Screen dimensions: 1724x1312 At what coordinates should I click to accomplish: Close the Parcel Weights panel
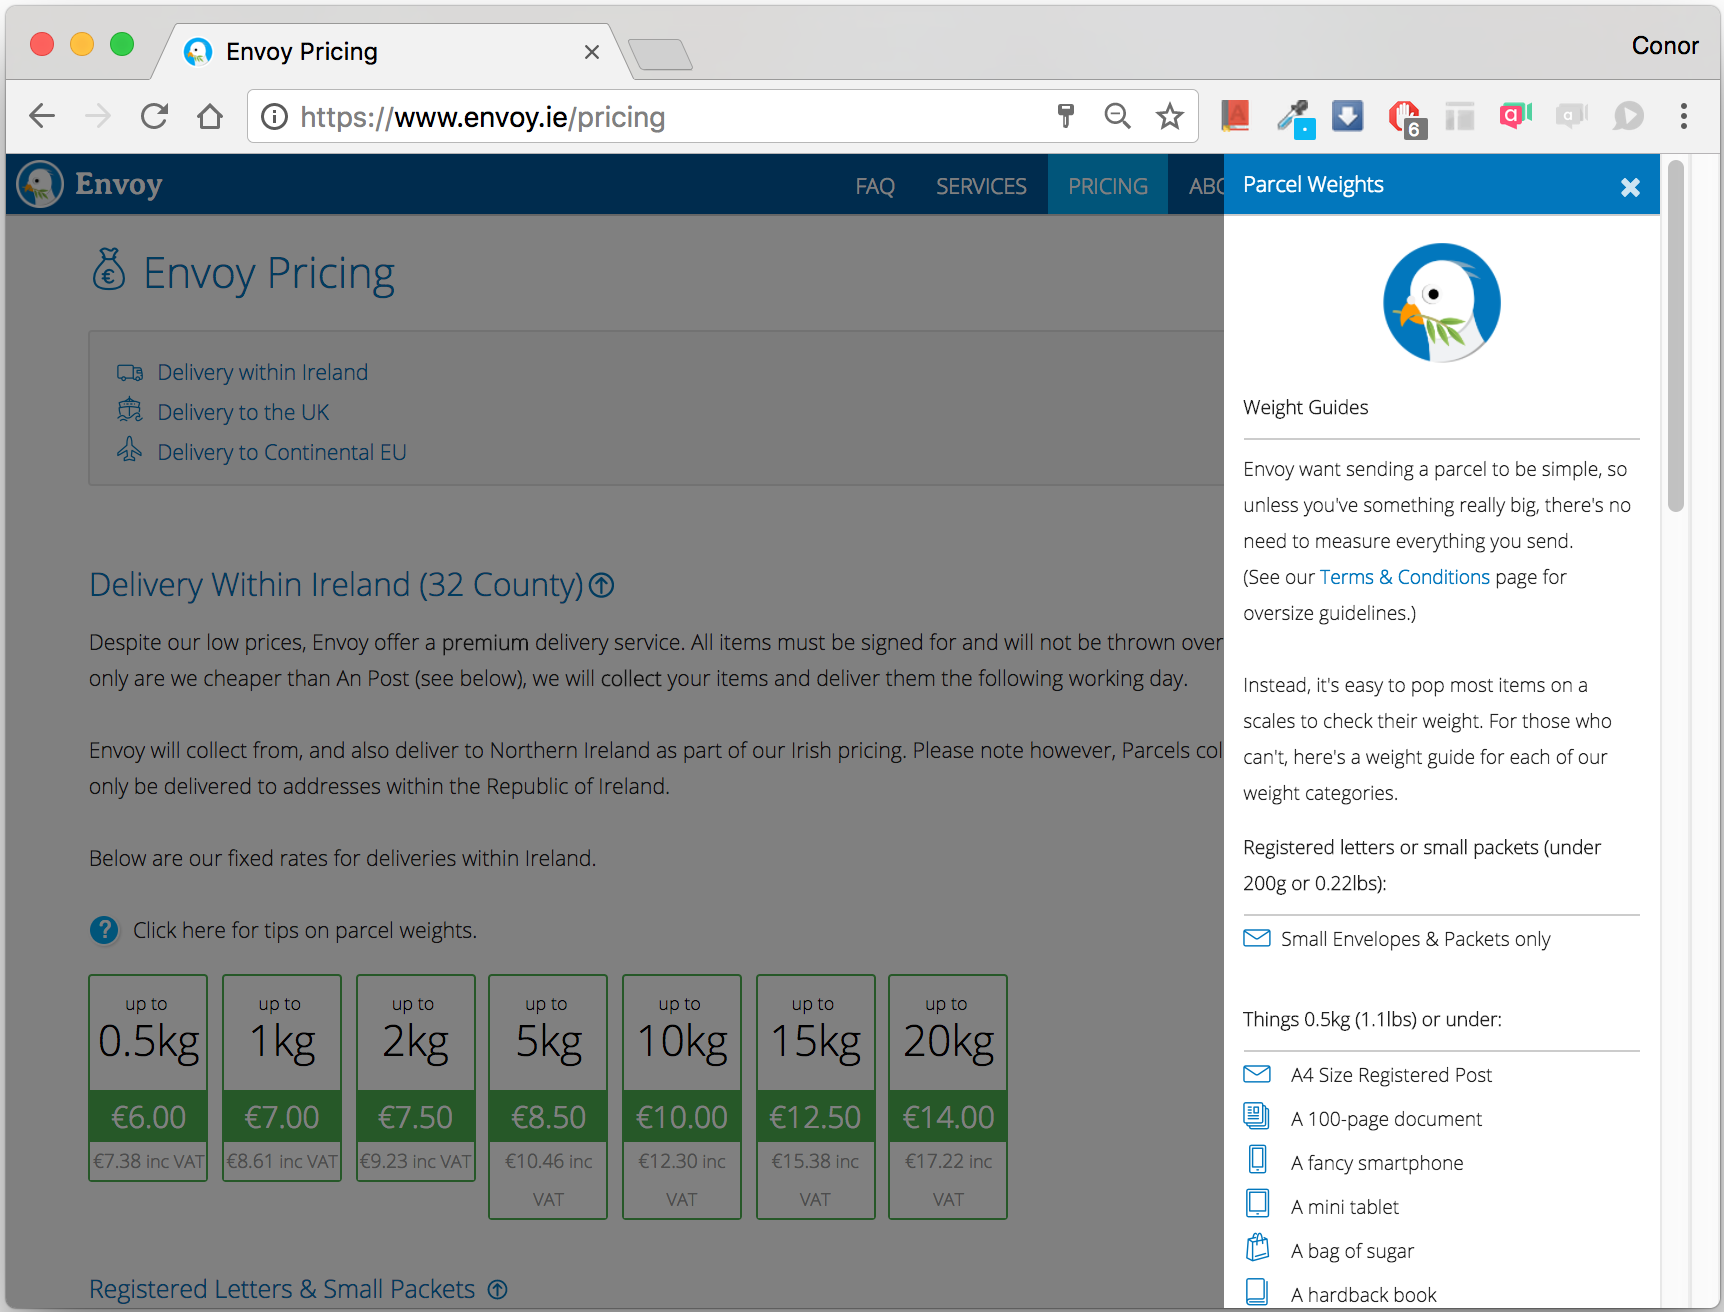[1630, 187]
